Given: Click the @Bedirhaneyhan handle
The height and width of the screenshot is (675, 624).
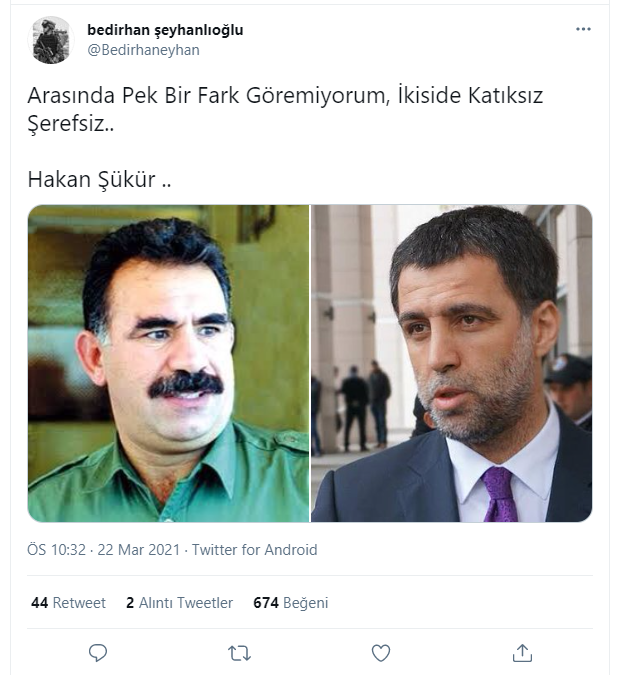Looking at the screenshot, I should pyautogui.click(x=143, y=50).
